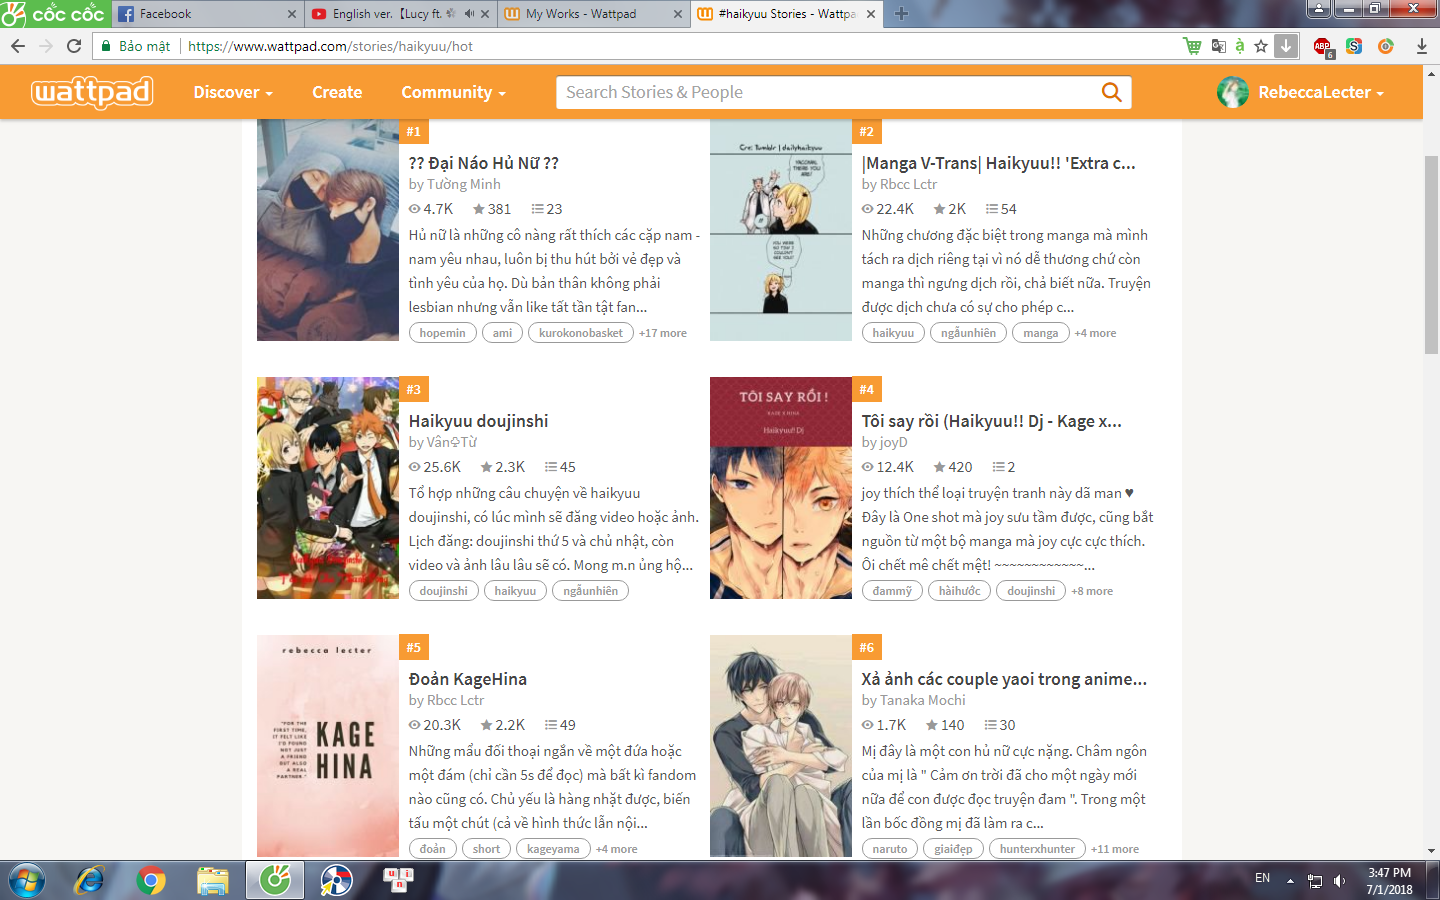Expand +4 more tags for Đoản KageHina

coord(616,849)
